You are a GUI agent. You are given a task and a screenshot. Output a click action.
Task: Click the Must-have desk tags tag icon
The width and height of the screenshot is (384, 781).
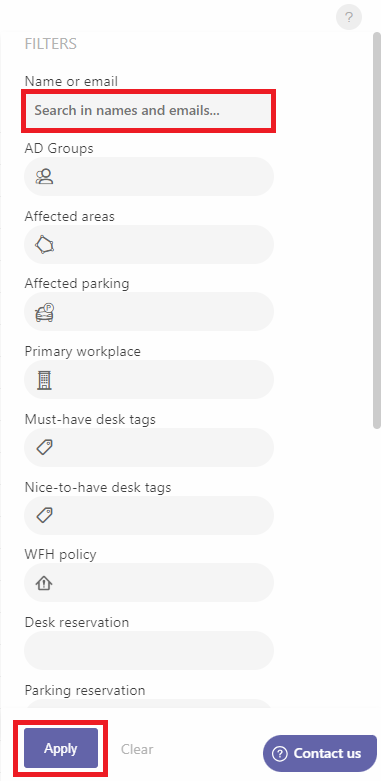(44, 447)
